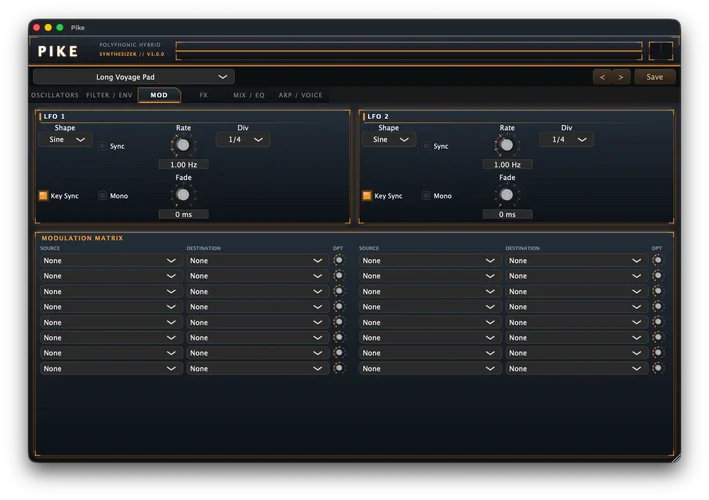Open last-row Destination dropdown in left matrix column
The height and width of the screenshot is (500, 709).
click(x=258, y=368)
